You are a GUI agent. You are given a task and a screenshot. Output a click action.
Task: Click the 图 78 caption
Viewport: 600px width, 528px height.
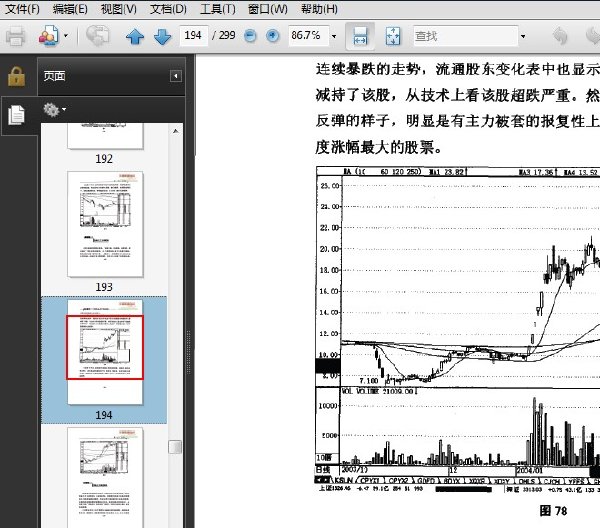tap(553, 510)
